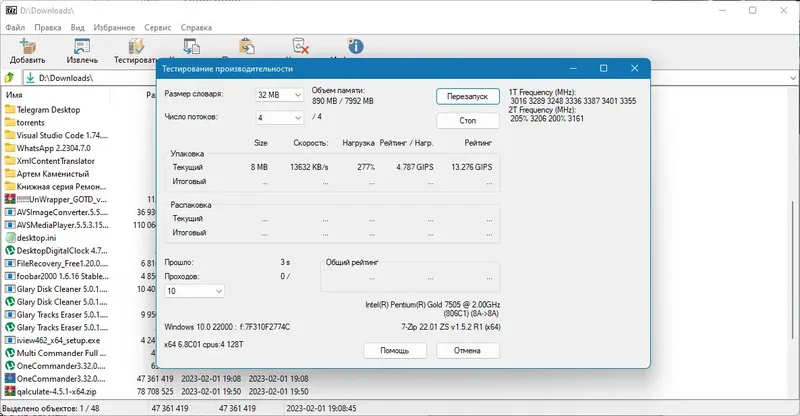Image resolution: width=800 pixels, height=416 pixels.
Task: Open the Избранное menu
Action: tap(114, 28)
